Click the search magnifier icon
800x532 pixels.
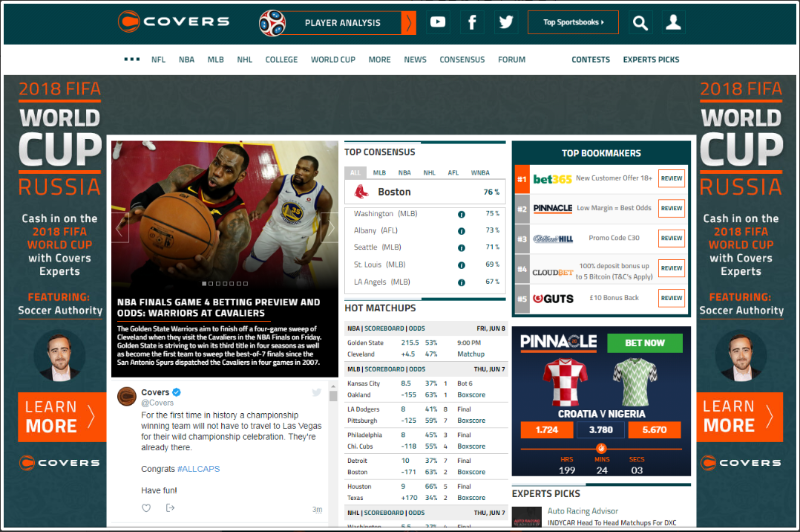pos(640,22)
